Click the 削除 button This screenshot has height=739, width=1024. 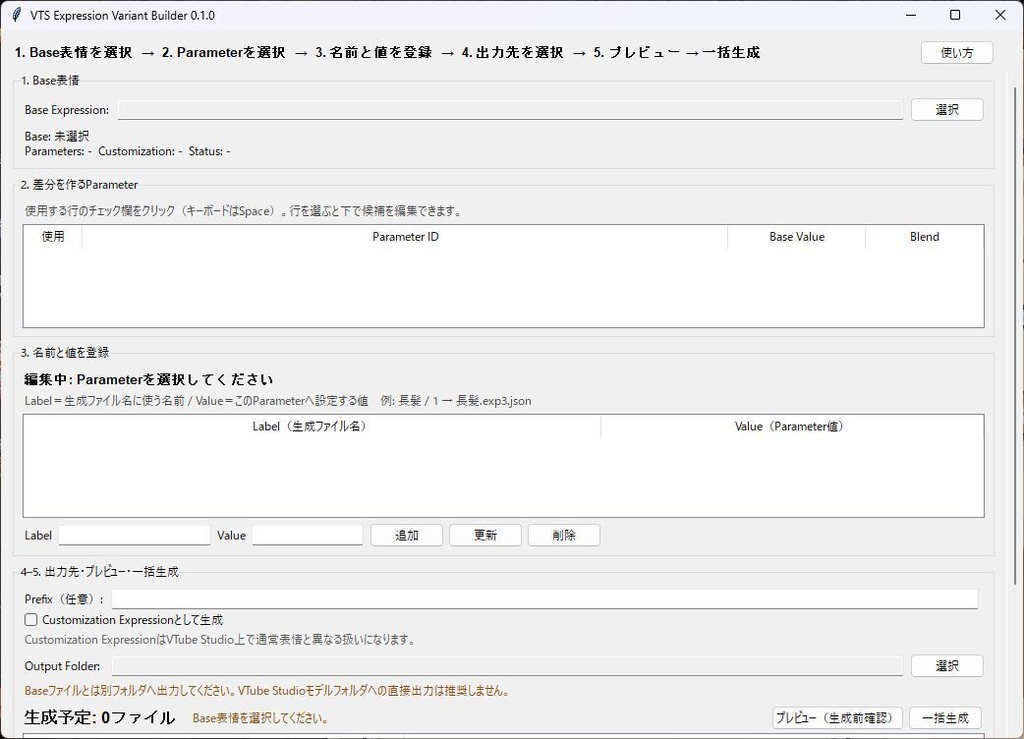[x=564, y=535]
